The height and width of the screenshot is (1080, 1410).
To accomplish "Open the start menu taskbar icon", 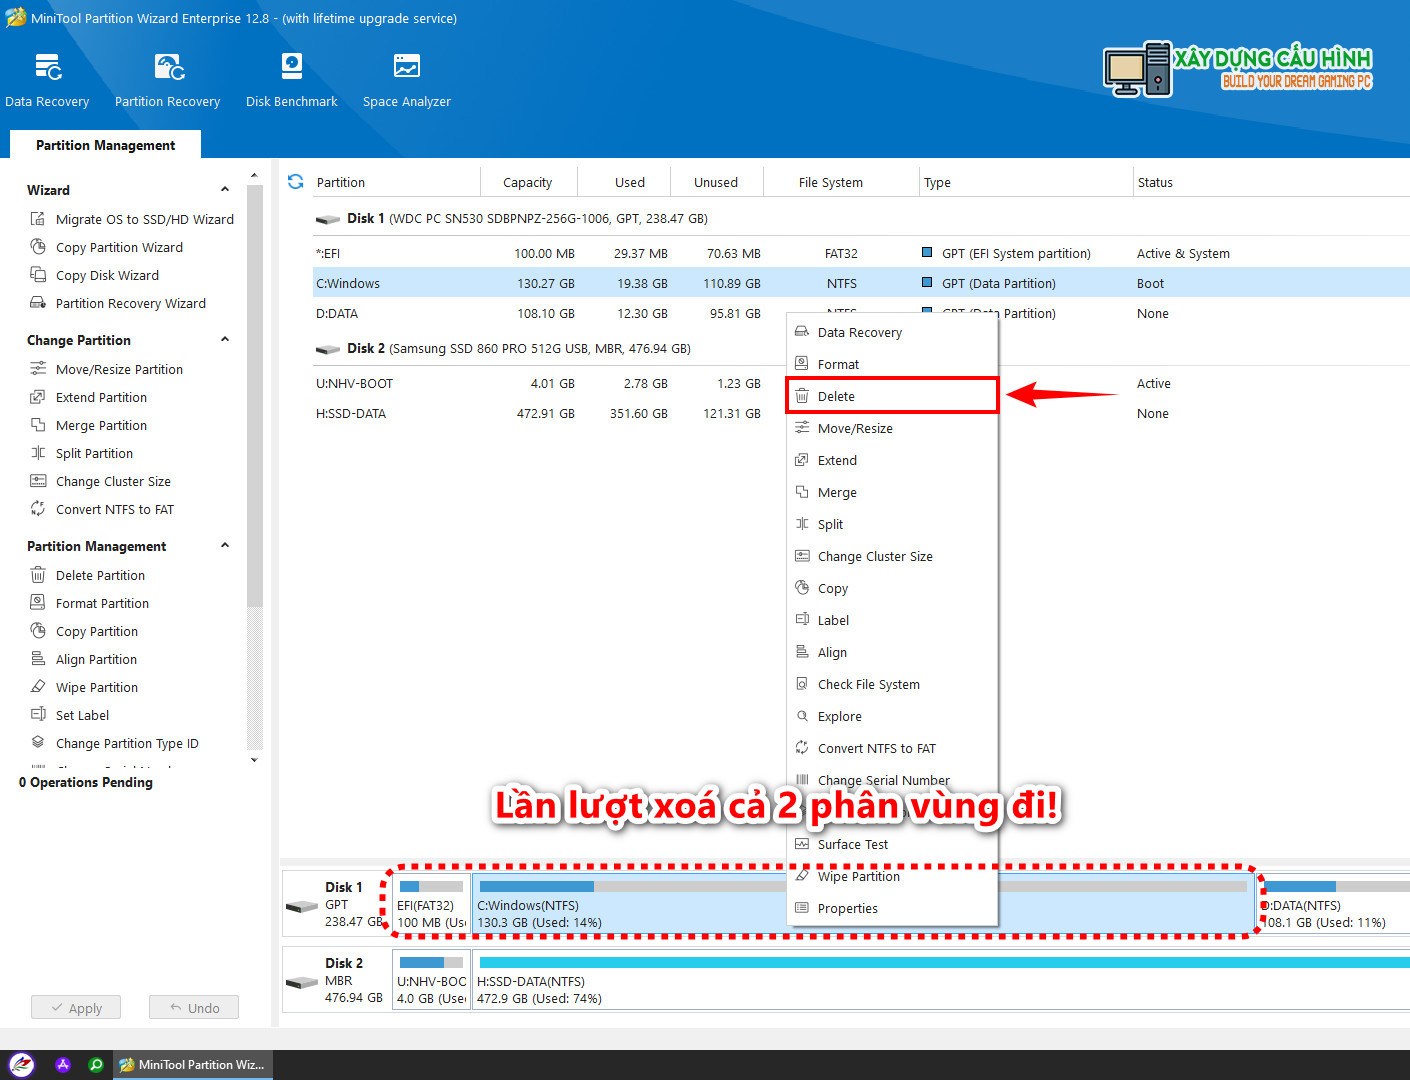I will 21,1065.
